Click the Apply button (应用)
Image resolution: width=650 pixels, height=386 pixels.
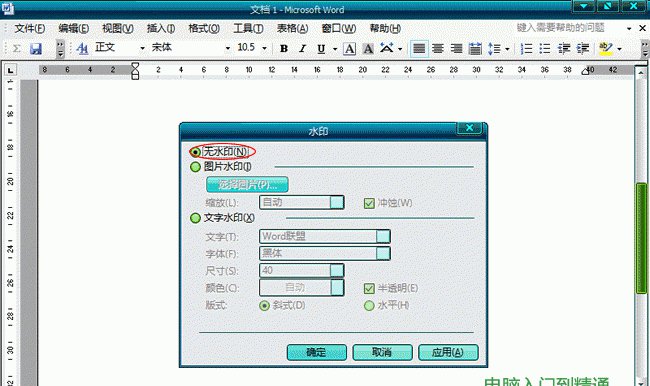(448, 352)
